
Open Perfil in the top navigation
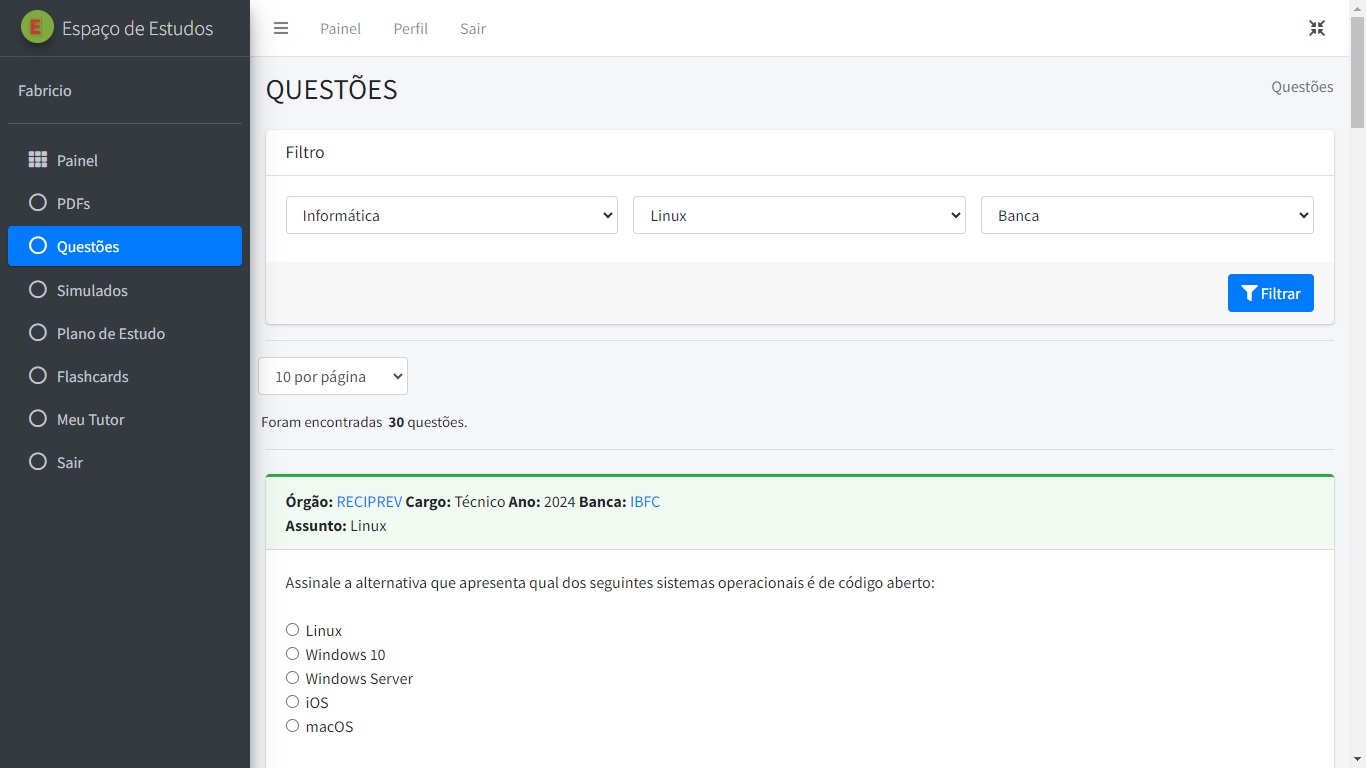point(410,29)
